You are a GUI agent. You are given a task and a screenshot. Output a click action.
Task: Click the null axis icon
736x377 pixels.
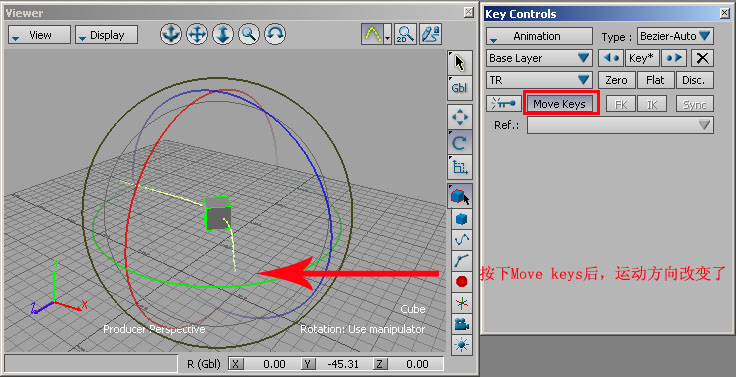point(462,303)
